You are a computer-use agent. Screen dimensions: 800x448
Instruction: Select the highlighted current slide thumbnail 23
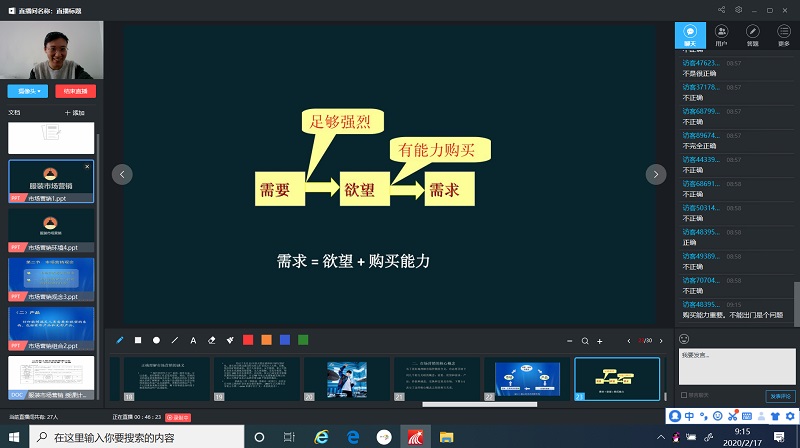(617, 379)
